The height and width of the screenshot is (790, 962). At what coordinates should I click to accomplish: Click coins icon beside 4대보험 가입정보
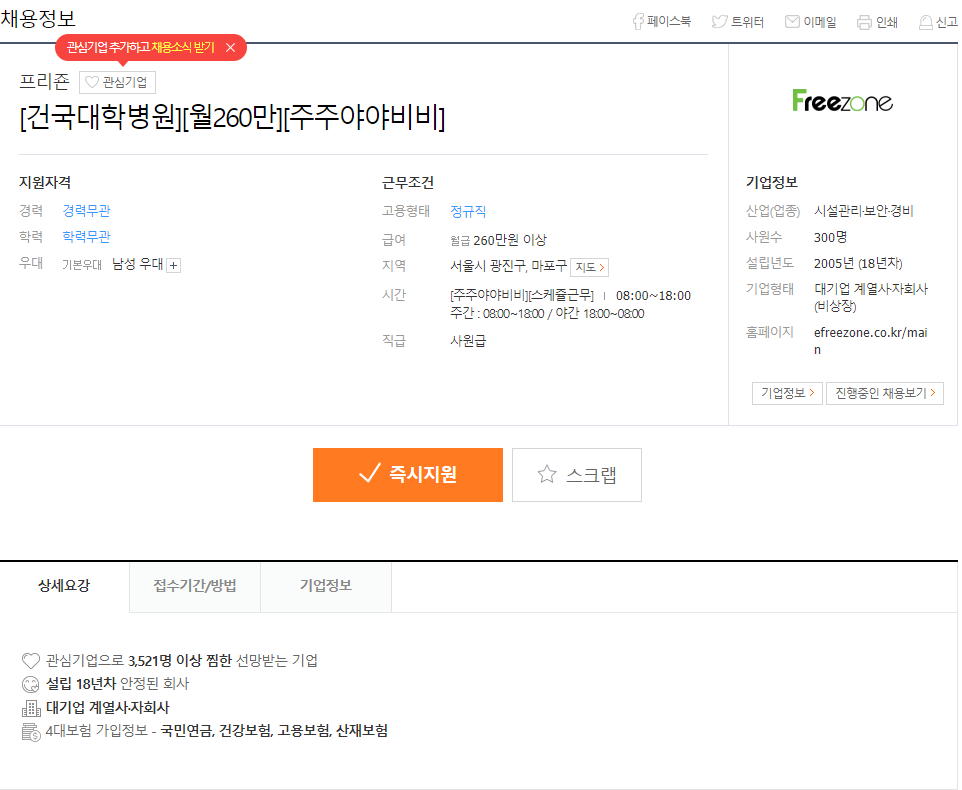coord(31,731)
